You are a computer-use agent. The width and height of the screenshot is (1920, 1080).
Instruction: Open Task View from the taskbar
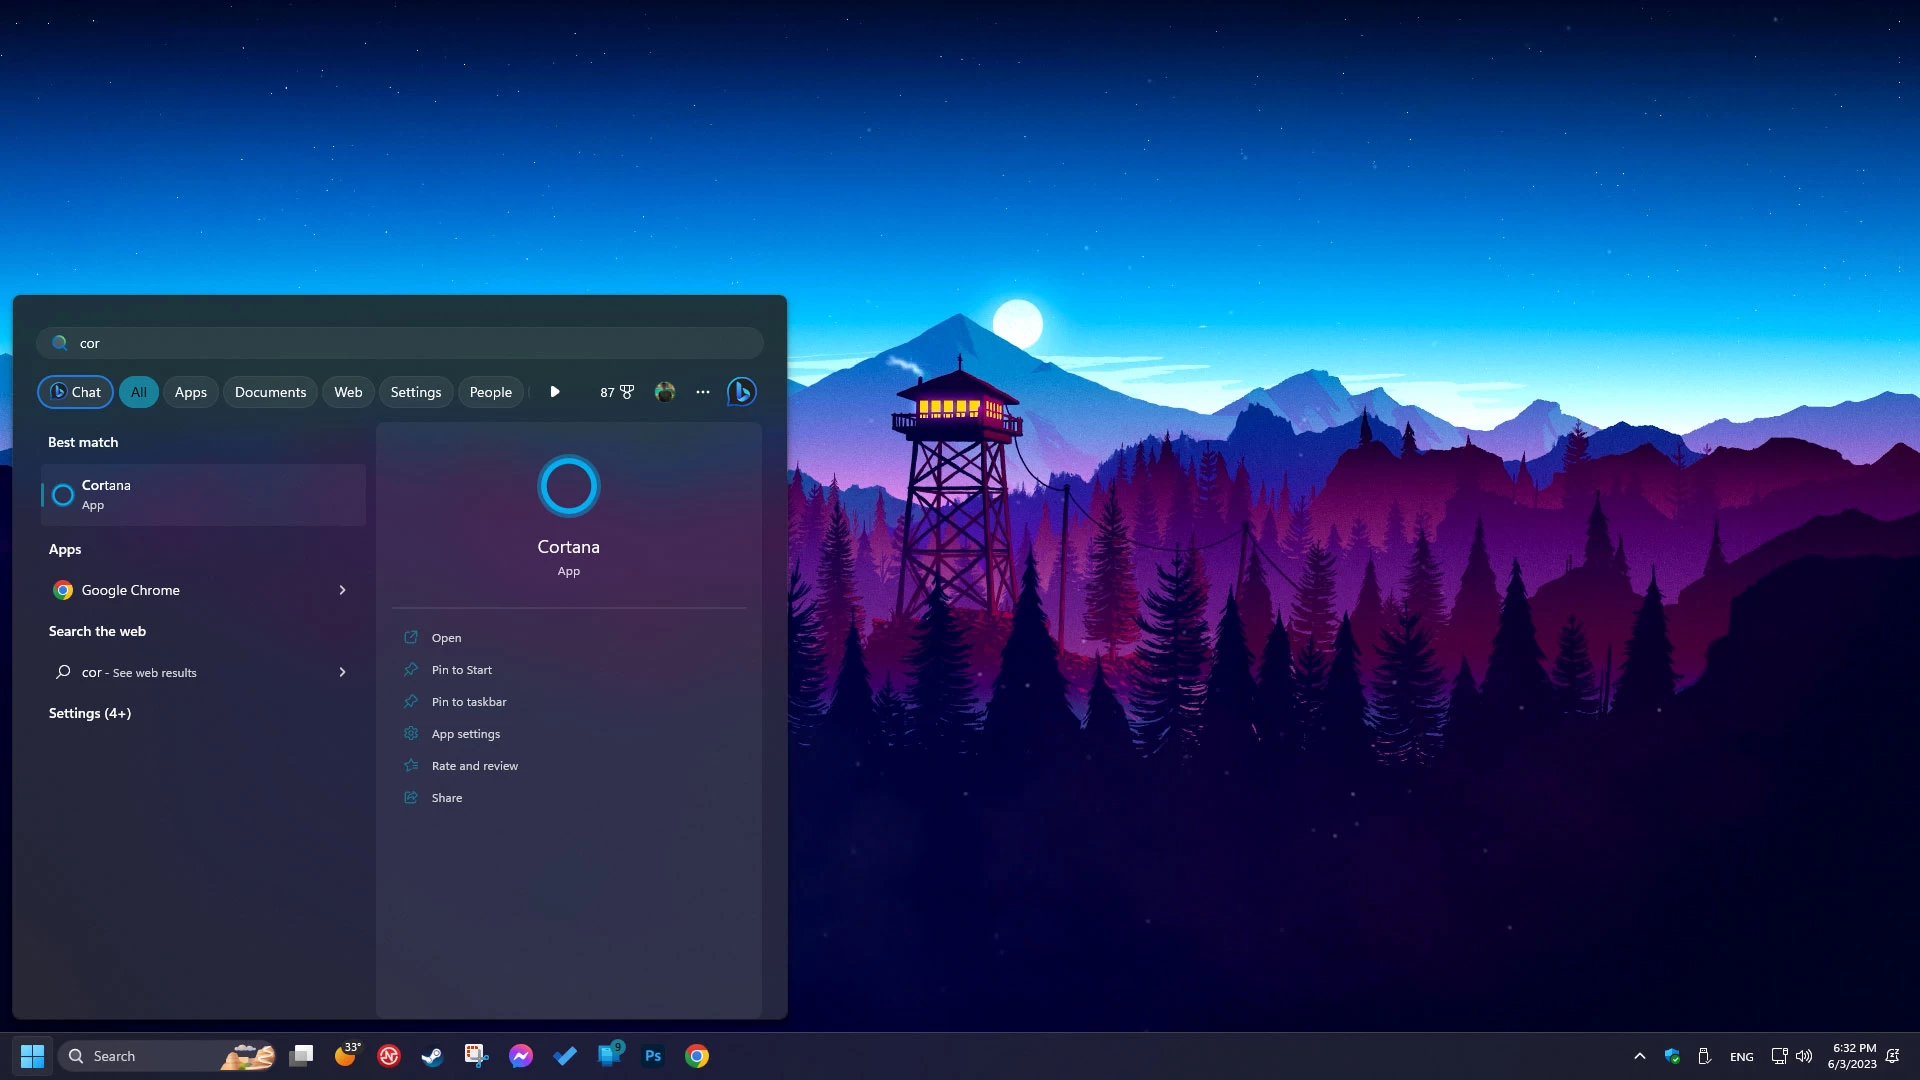(301, 1056)
